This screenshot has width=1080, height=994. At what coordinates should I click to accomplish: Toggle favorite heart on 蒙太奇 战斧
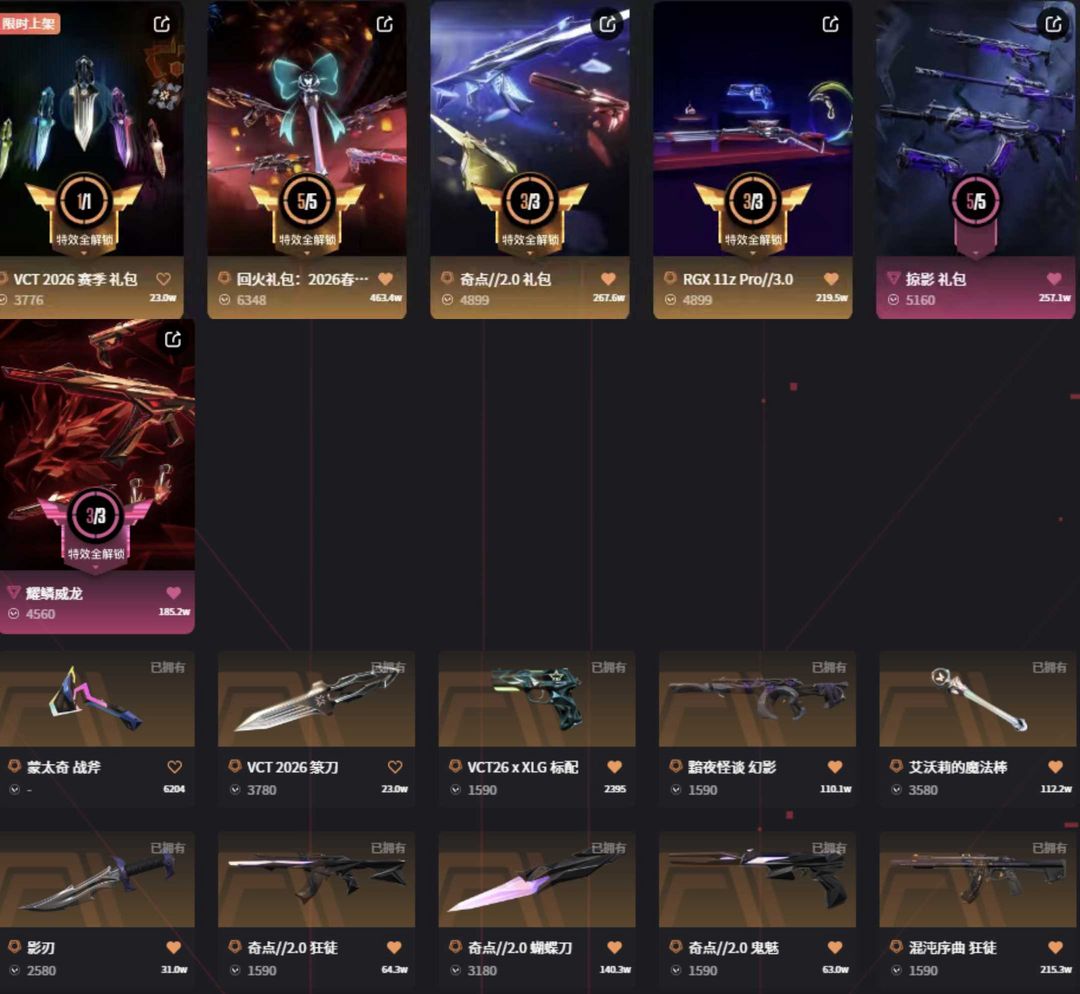[174, 767]
